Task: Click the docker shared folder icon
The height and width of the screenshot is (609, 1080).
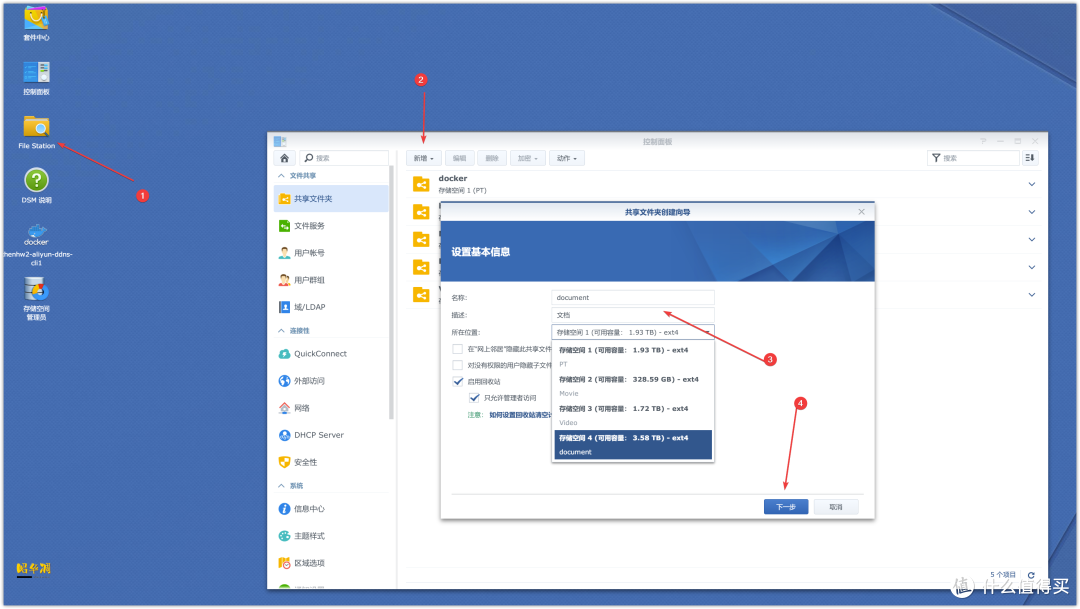Action: point(421,184)
